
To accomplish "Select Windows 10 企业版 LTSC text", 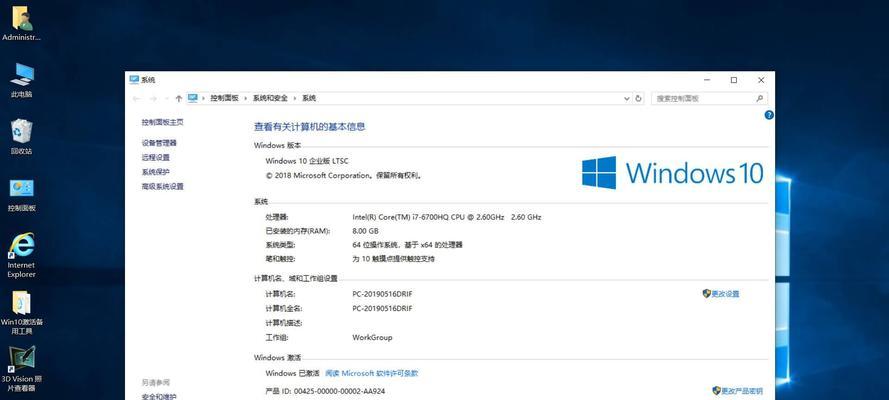I will coord(307,161).
